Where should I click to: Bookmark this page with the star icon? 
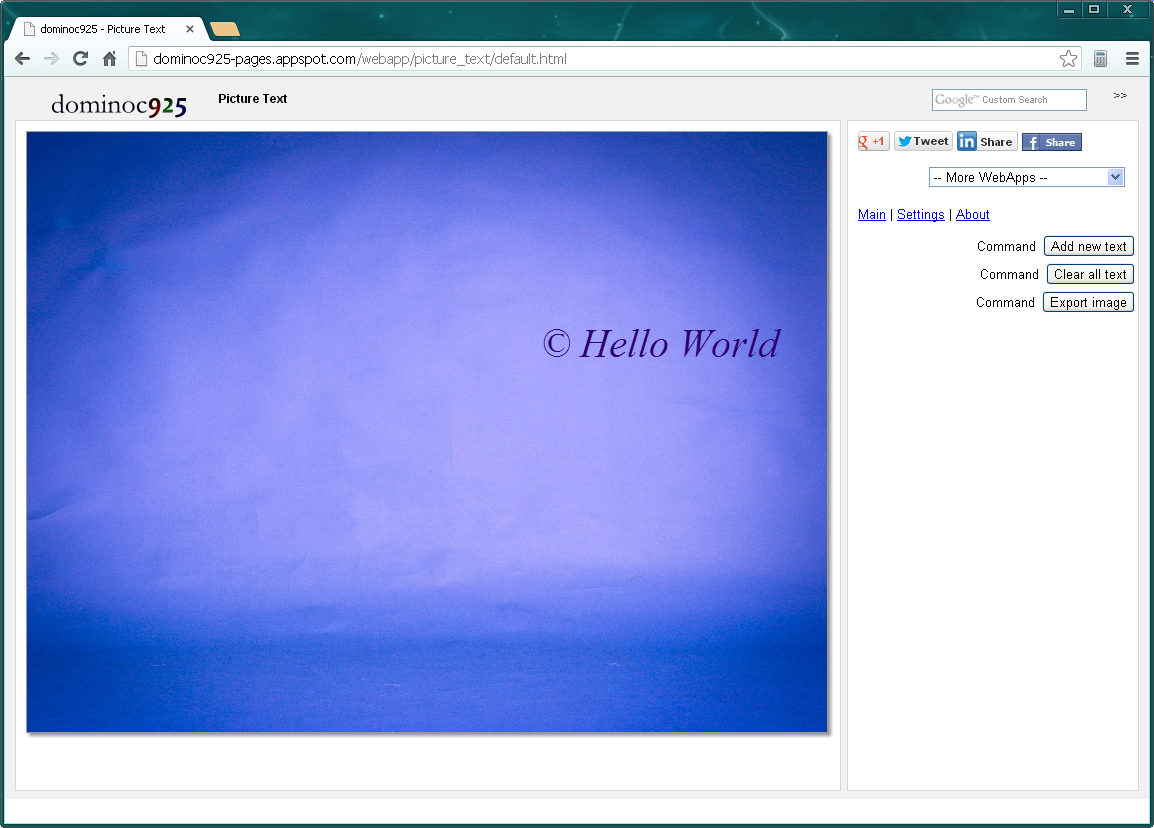1069,59
